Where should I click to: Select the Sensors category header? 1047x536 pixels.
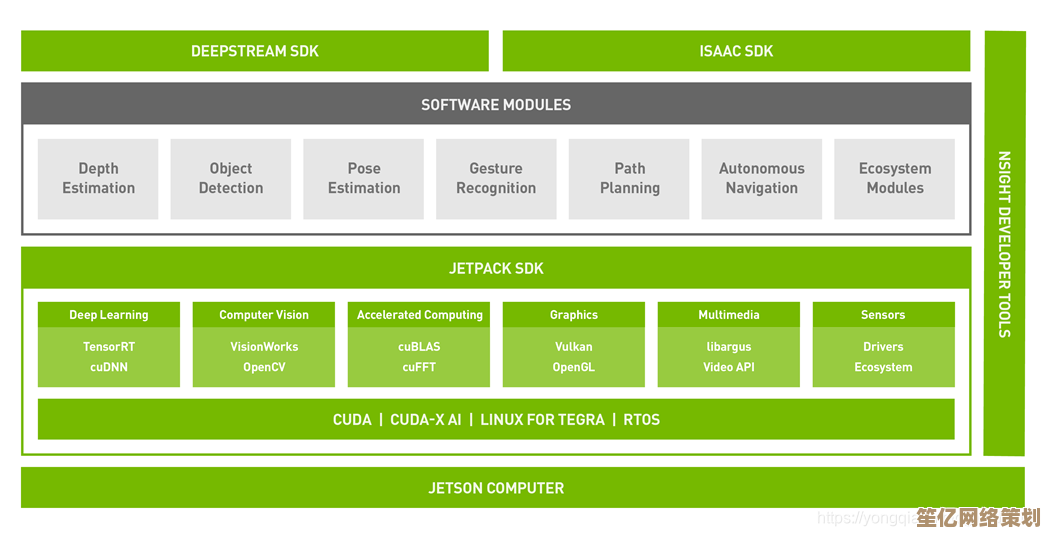coord(883,315)
